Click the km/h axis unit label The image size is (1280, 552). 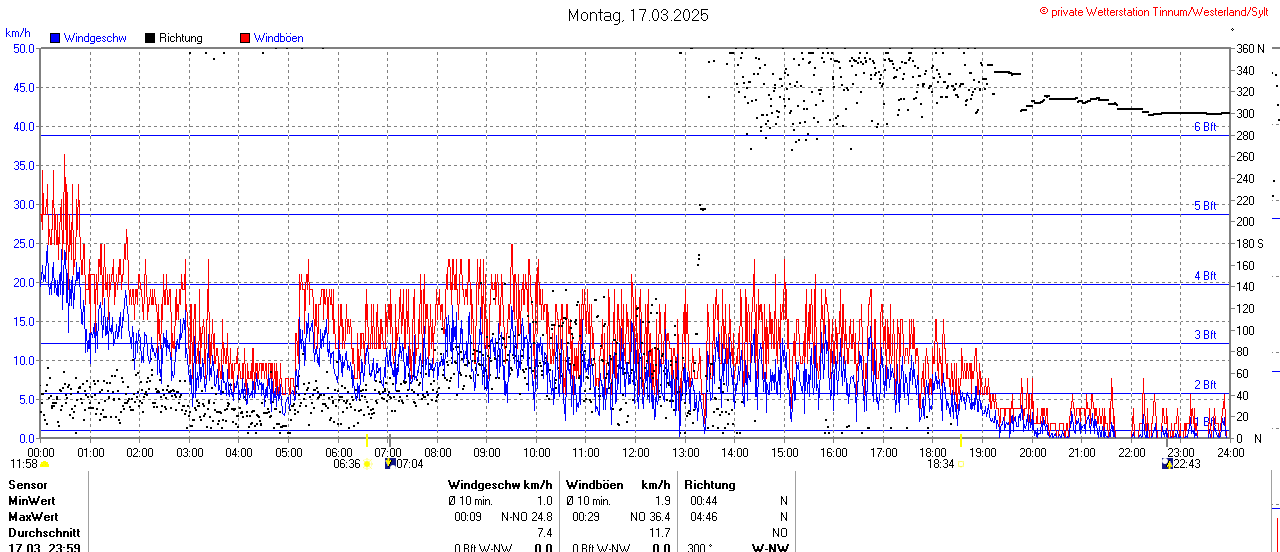point(18,33)
